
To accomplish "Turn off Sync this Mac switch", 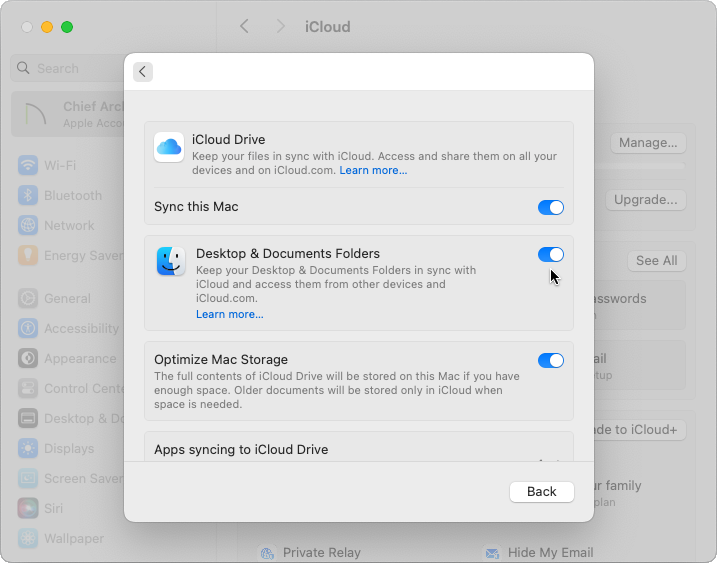I will [x=551, y=207].
